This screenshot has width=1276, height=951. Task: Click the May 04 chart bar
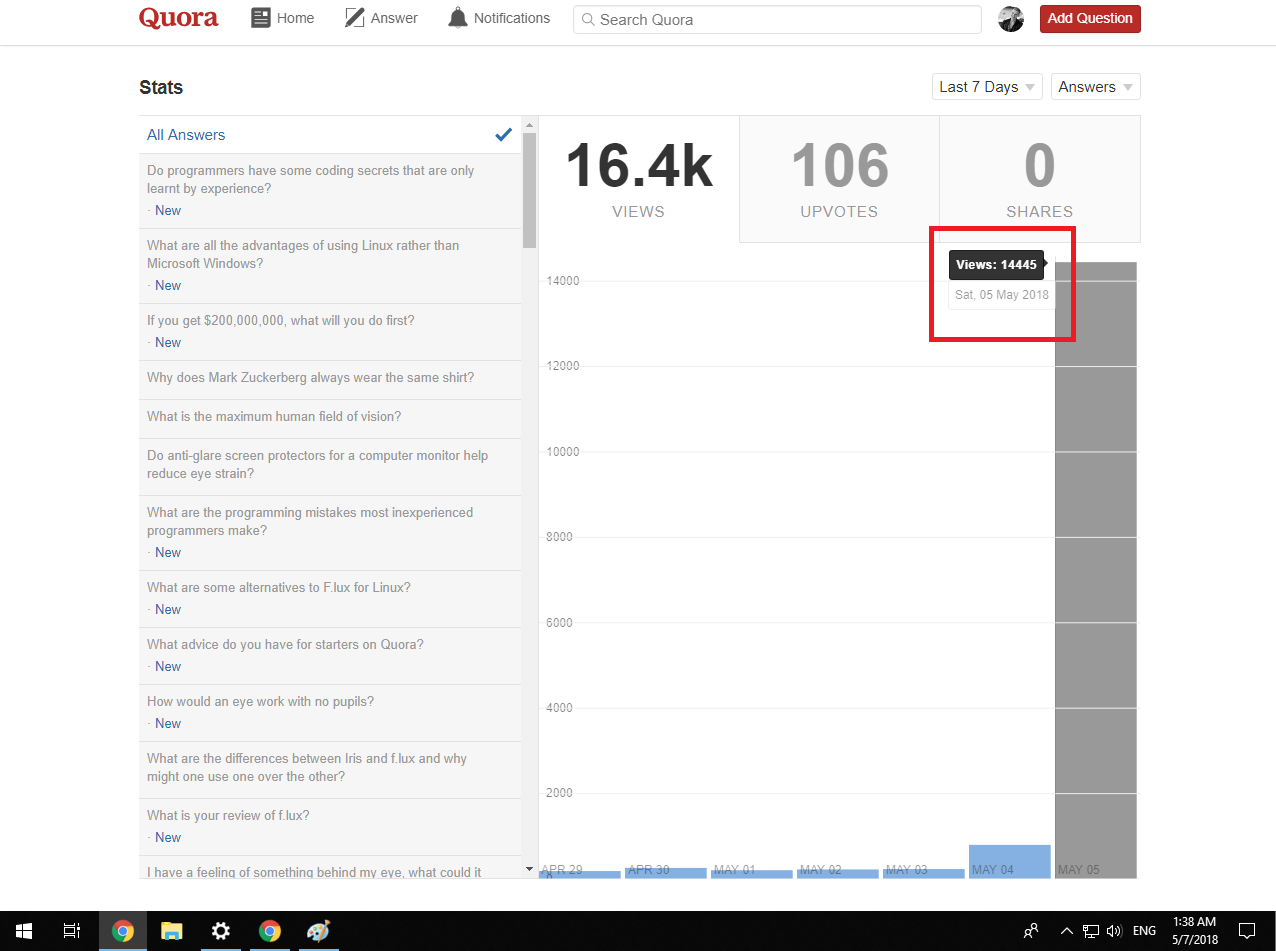(x=1009, y=861)
